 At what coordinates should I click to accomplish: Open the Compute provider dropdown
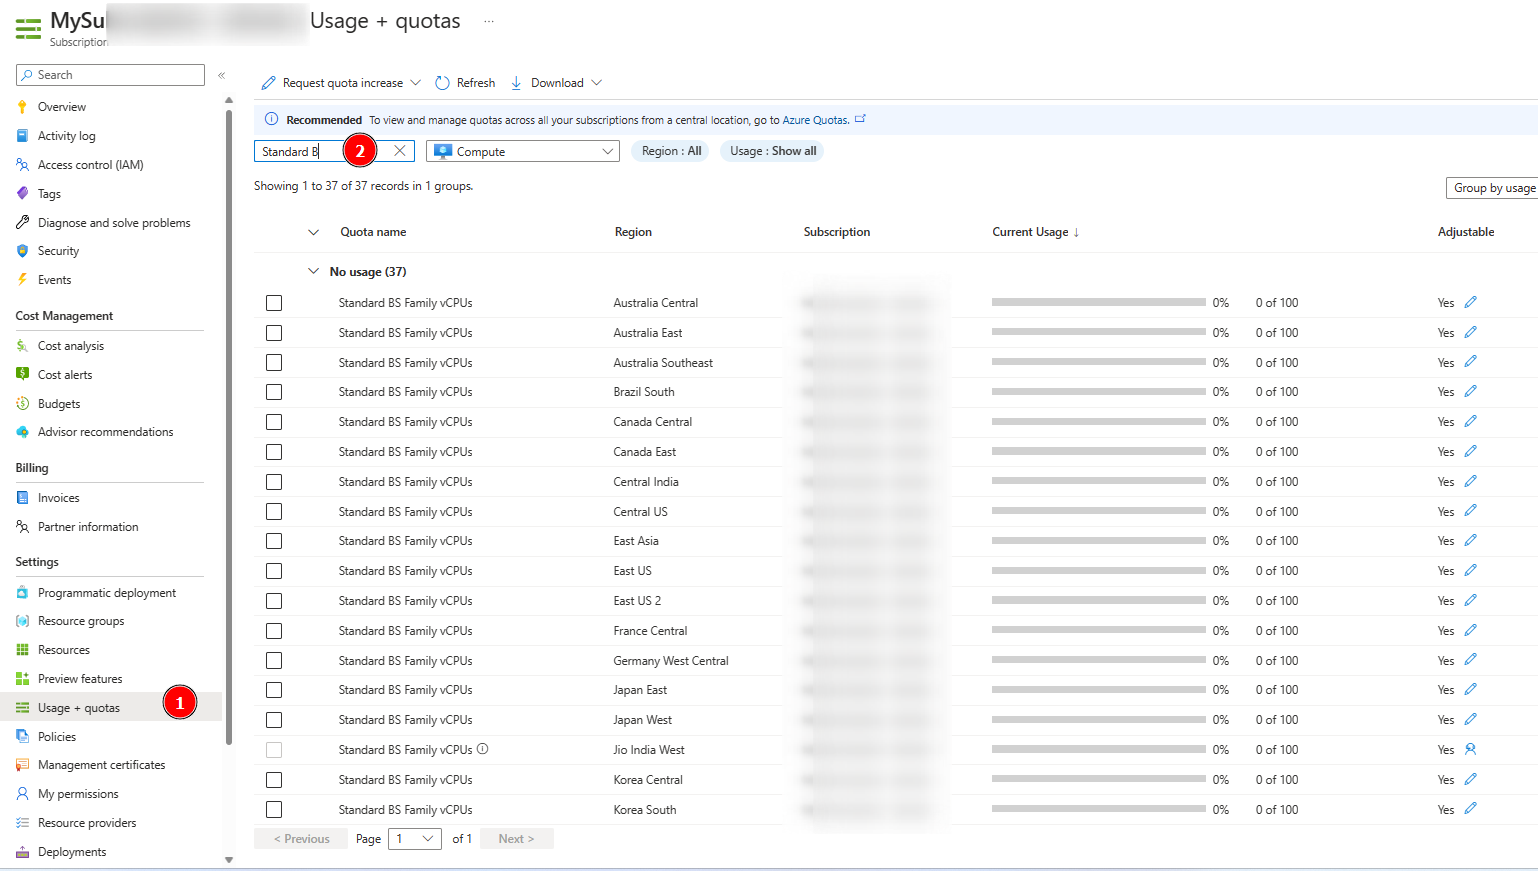click(523, 151)
